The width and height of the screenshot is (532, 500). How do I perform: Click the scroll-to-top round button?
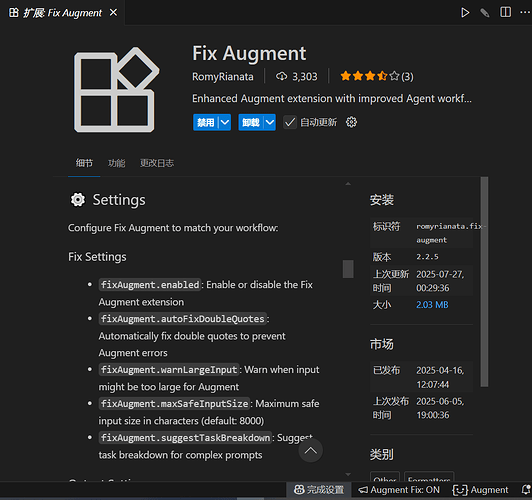pyautogui.click(x=310, y=450)
